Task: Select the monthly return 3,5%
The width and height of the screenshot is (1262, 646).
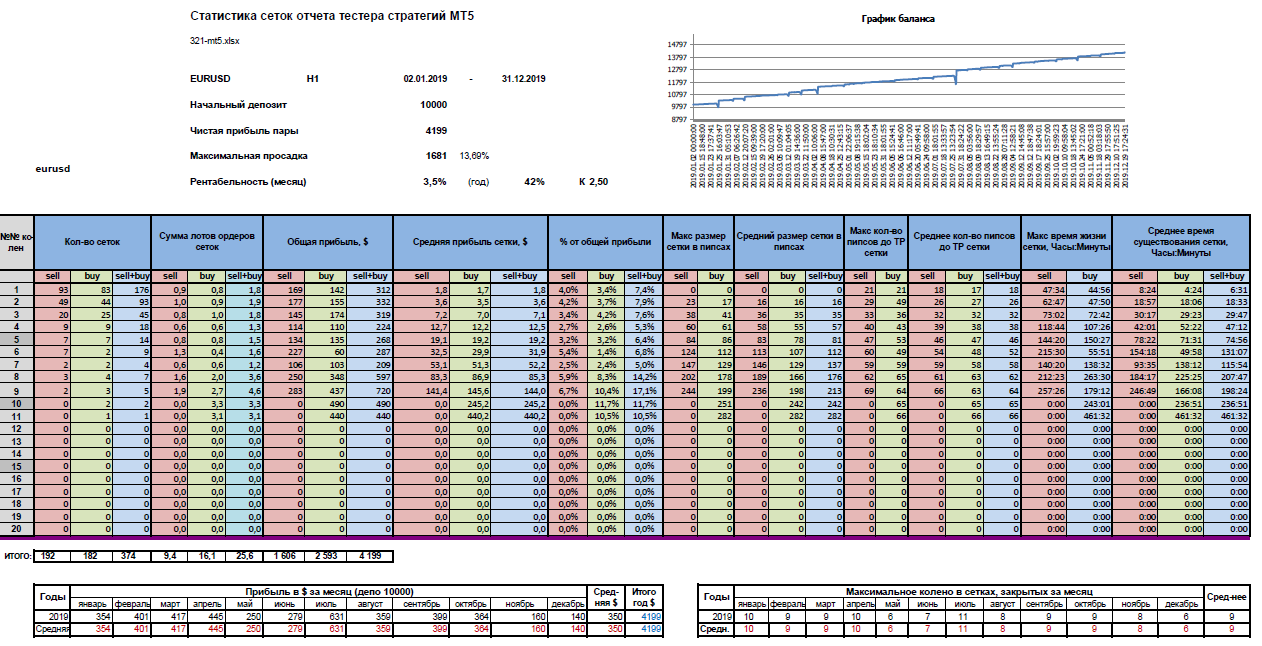Action: click(x=434, y=182)
